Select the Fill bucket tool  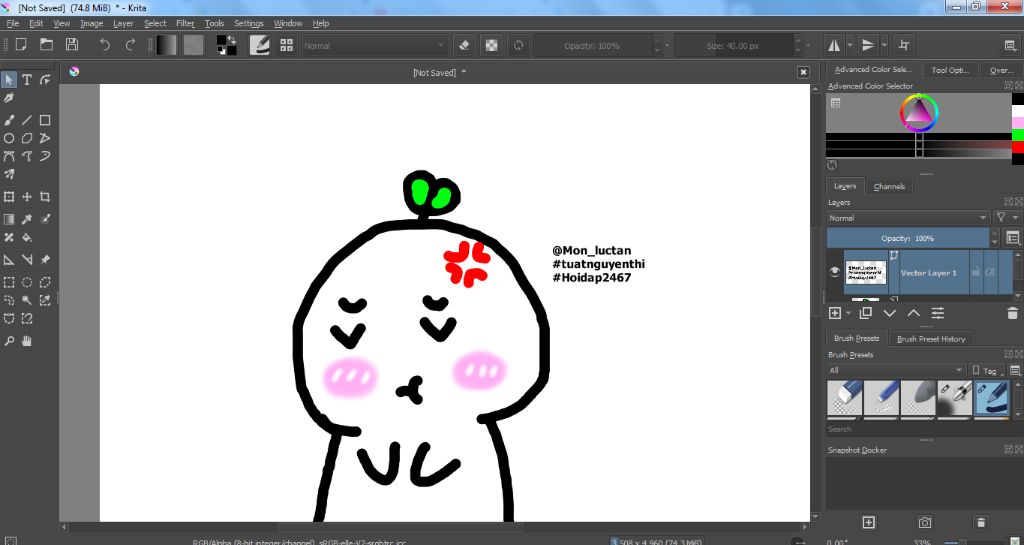27,238
